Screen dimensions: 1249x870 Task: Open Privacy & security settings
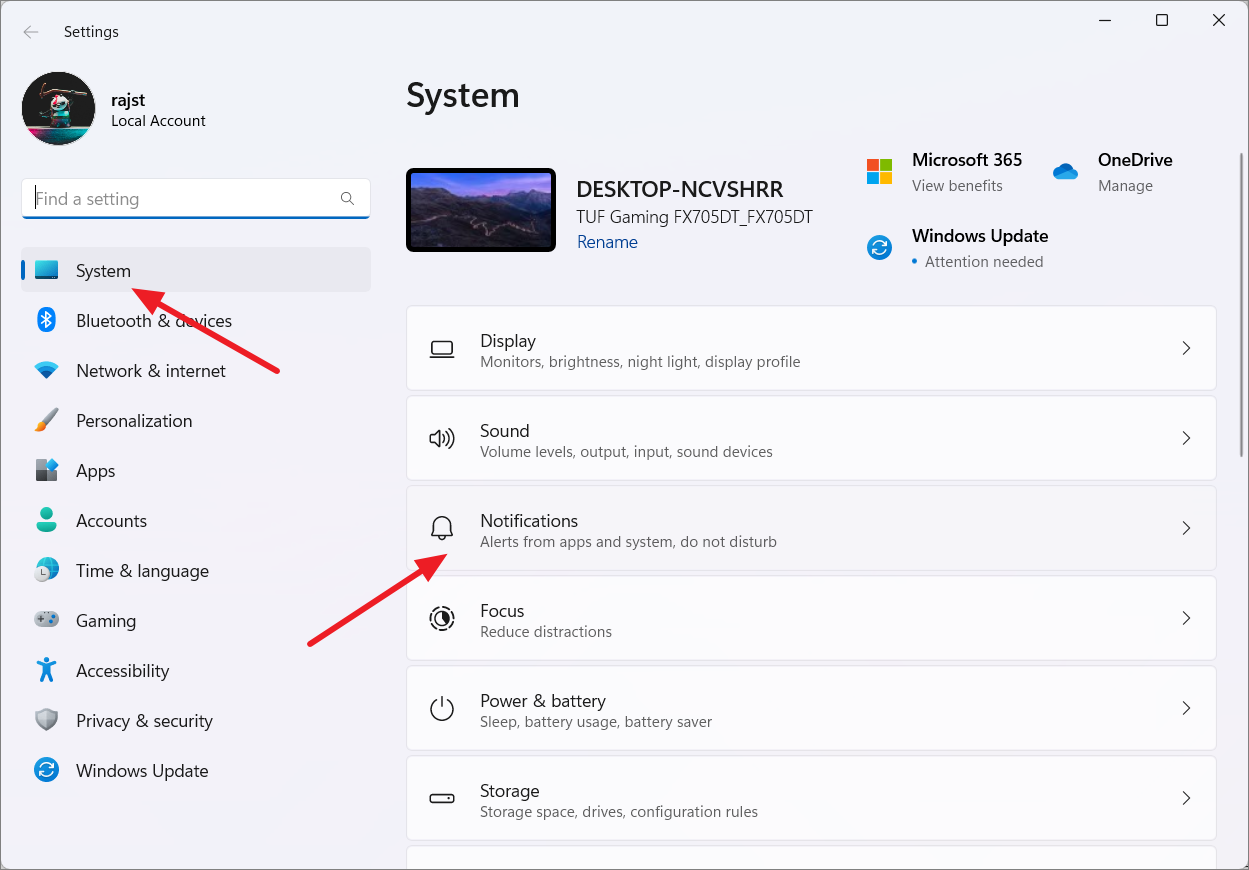(196, 720)
